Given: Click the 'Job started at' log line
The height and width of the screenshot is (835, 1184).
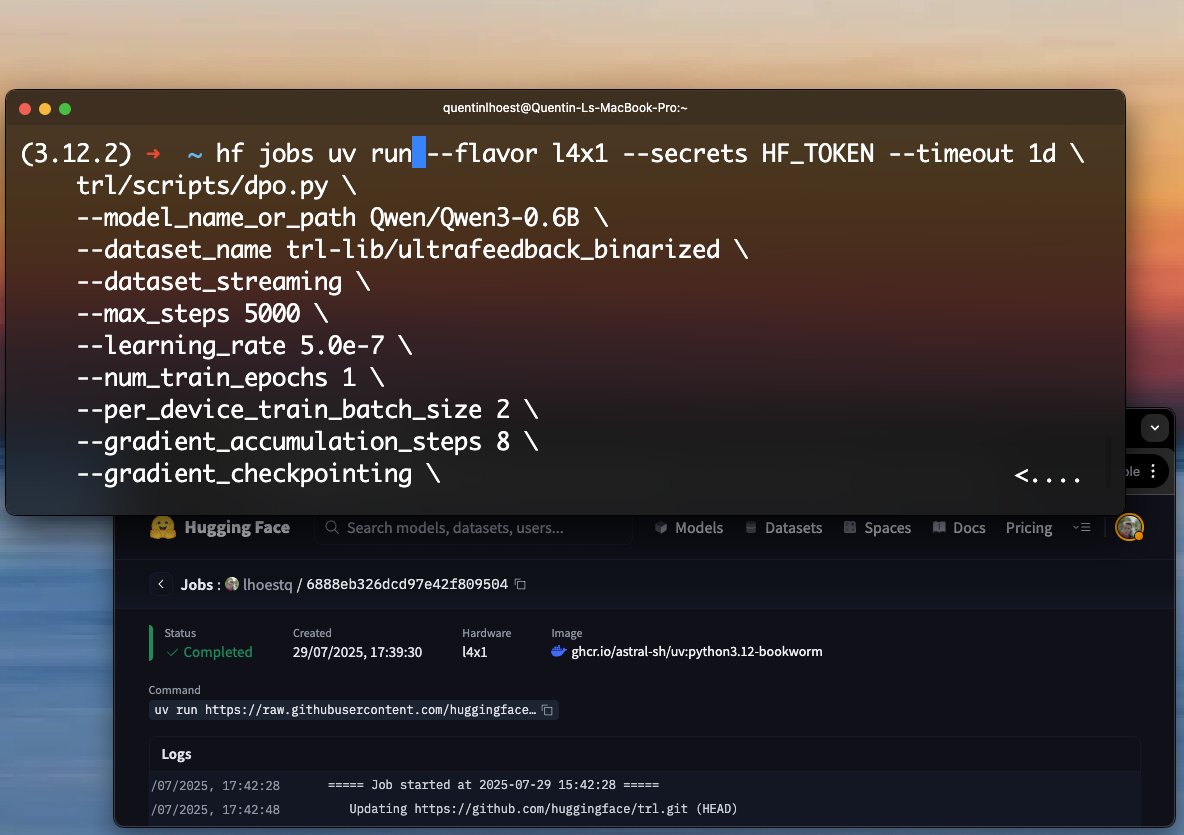Looking at the screenshot, I should [x=493, y=784].
